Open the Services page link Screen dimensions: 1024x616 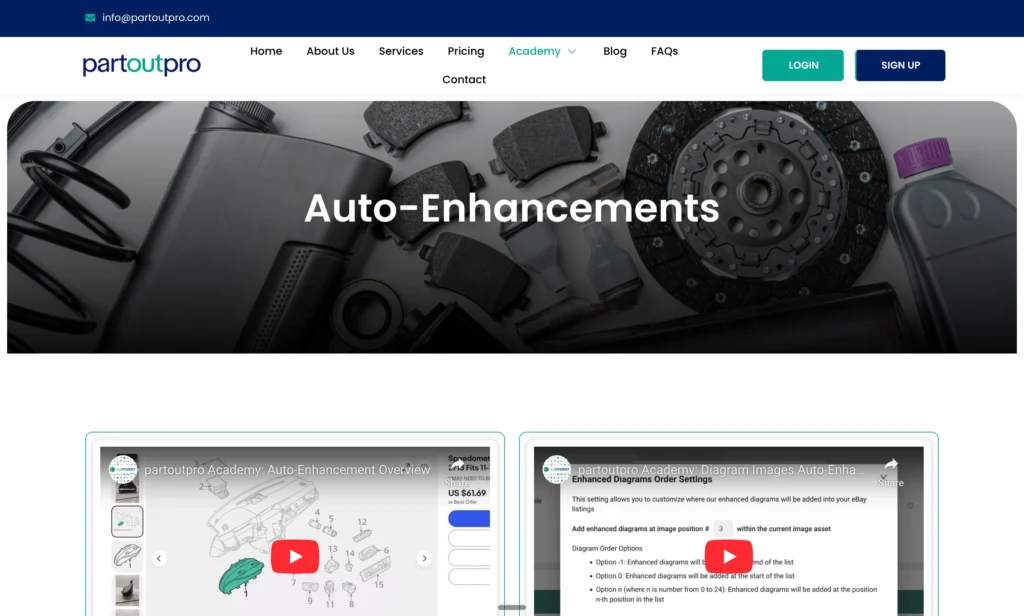point(400,51)
